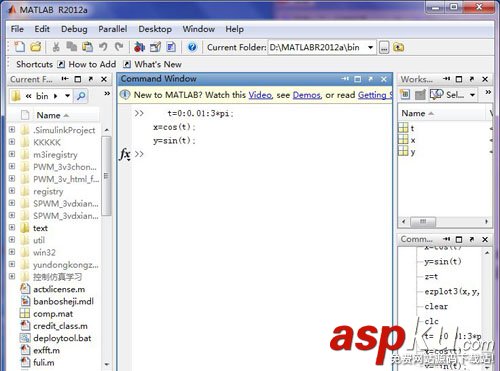Click the Workspace horizontal scrollbar thumb

point(423,221)
